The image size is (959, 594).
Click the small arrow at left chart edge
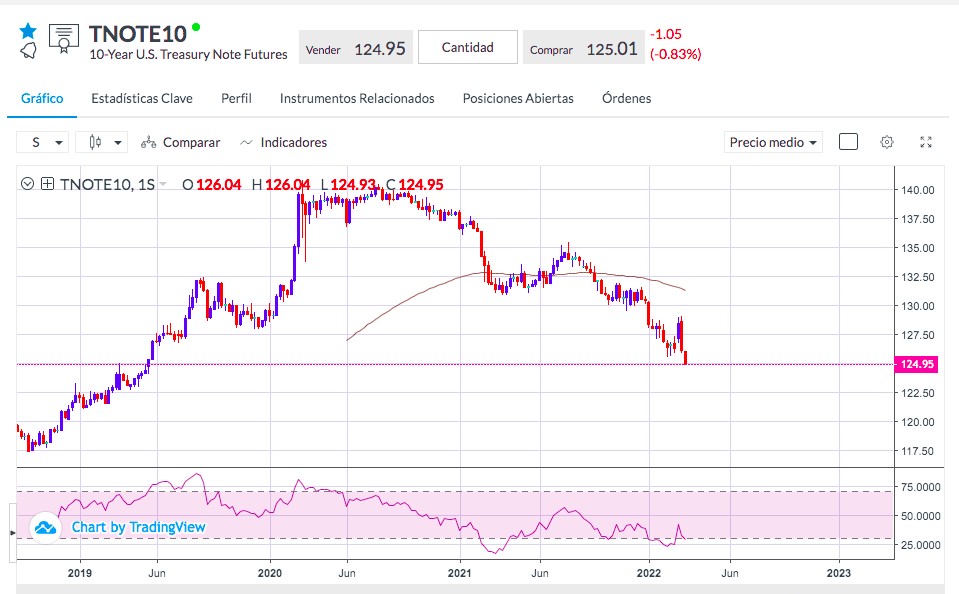click(x=12, y=533)
